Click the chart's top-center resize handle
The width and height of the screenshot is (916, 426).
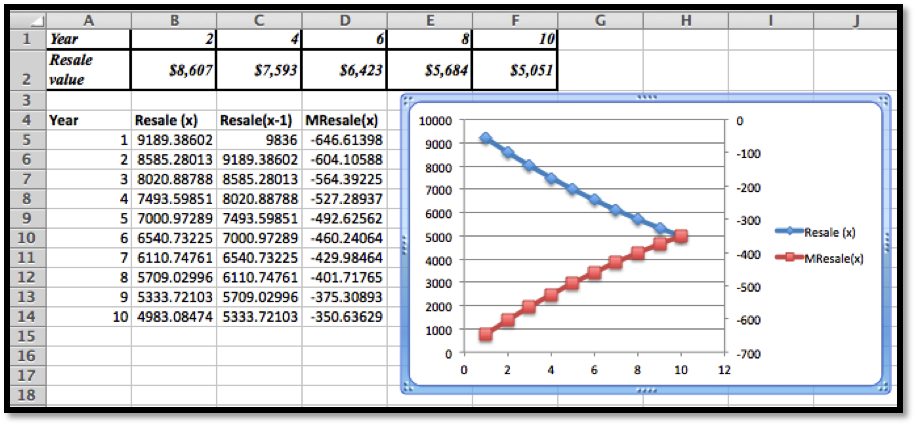(x=645, y=98)
